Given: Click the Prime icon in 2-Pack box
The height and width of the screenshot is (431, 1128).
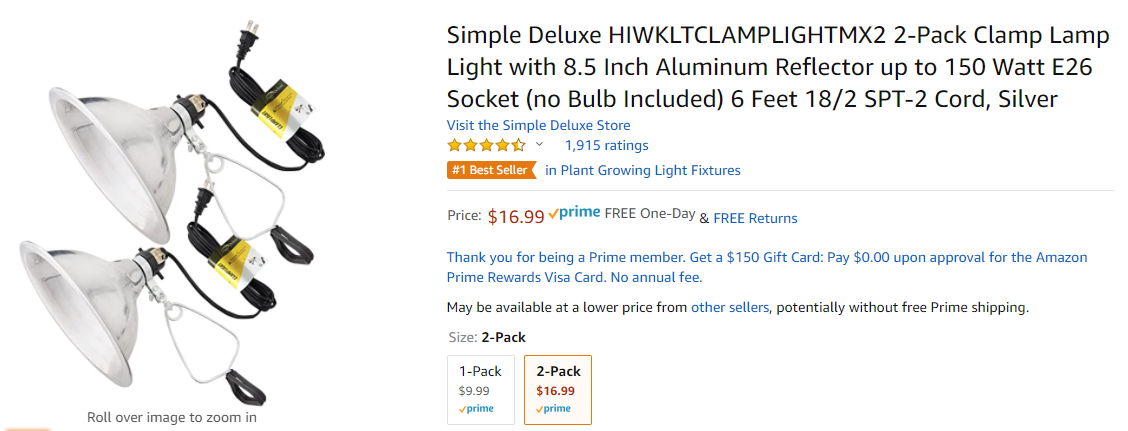Looking at the screenshot, I should tap(553, 409).
